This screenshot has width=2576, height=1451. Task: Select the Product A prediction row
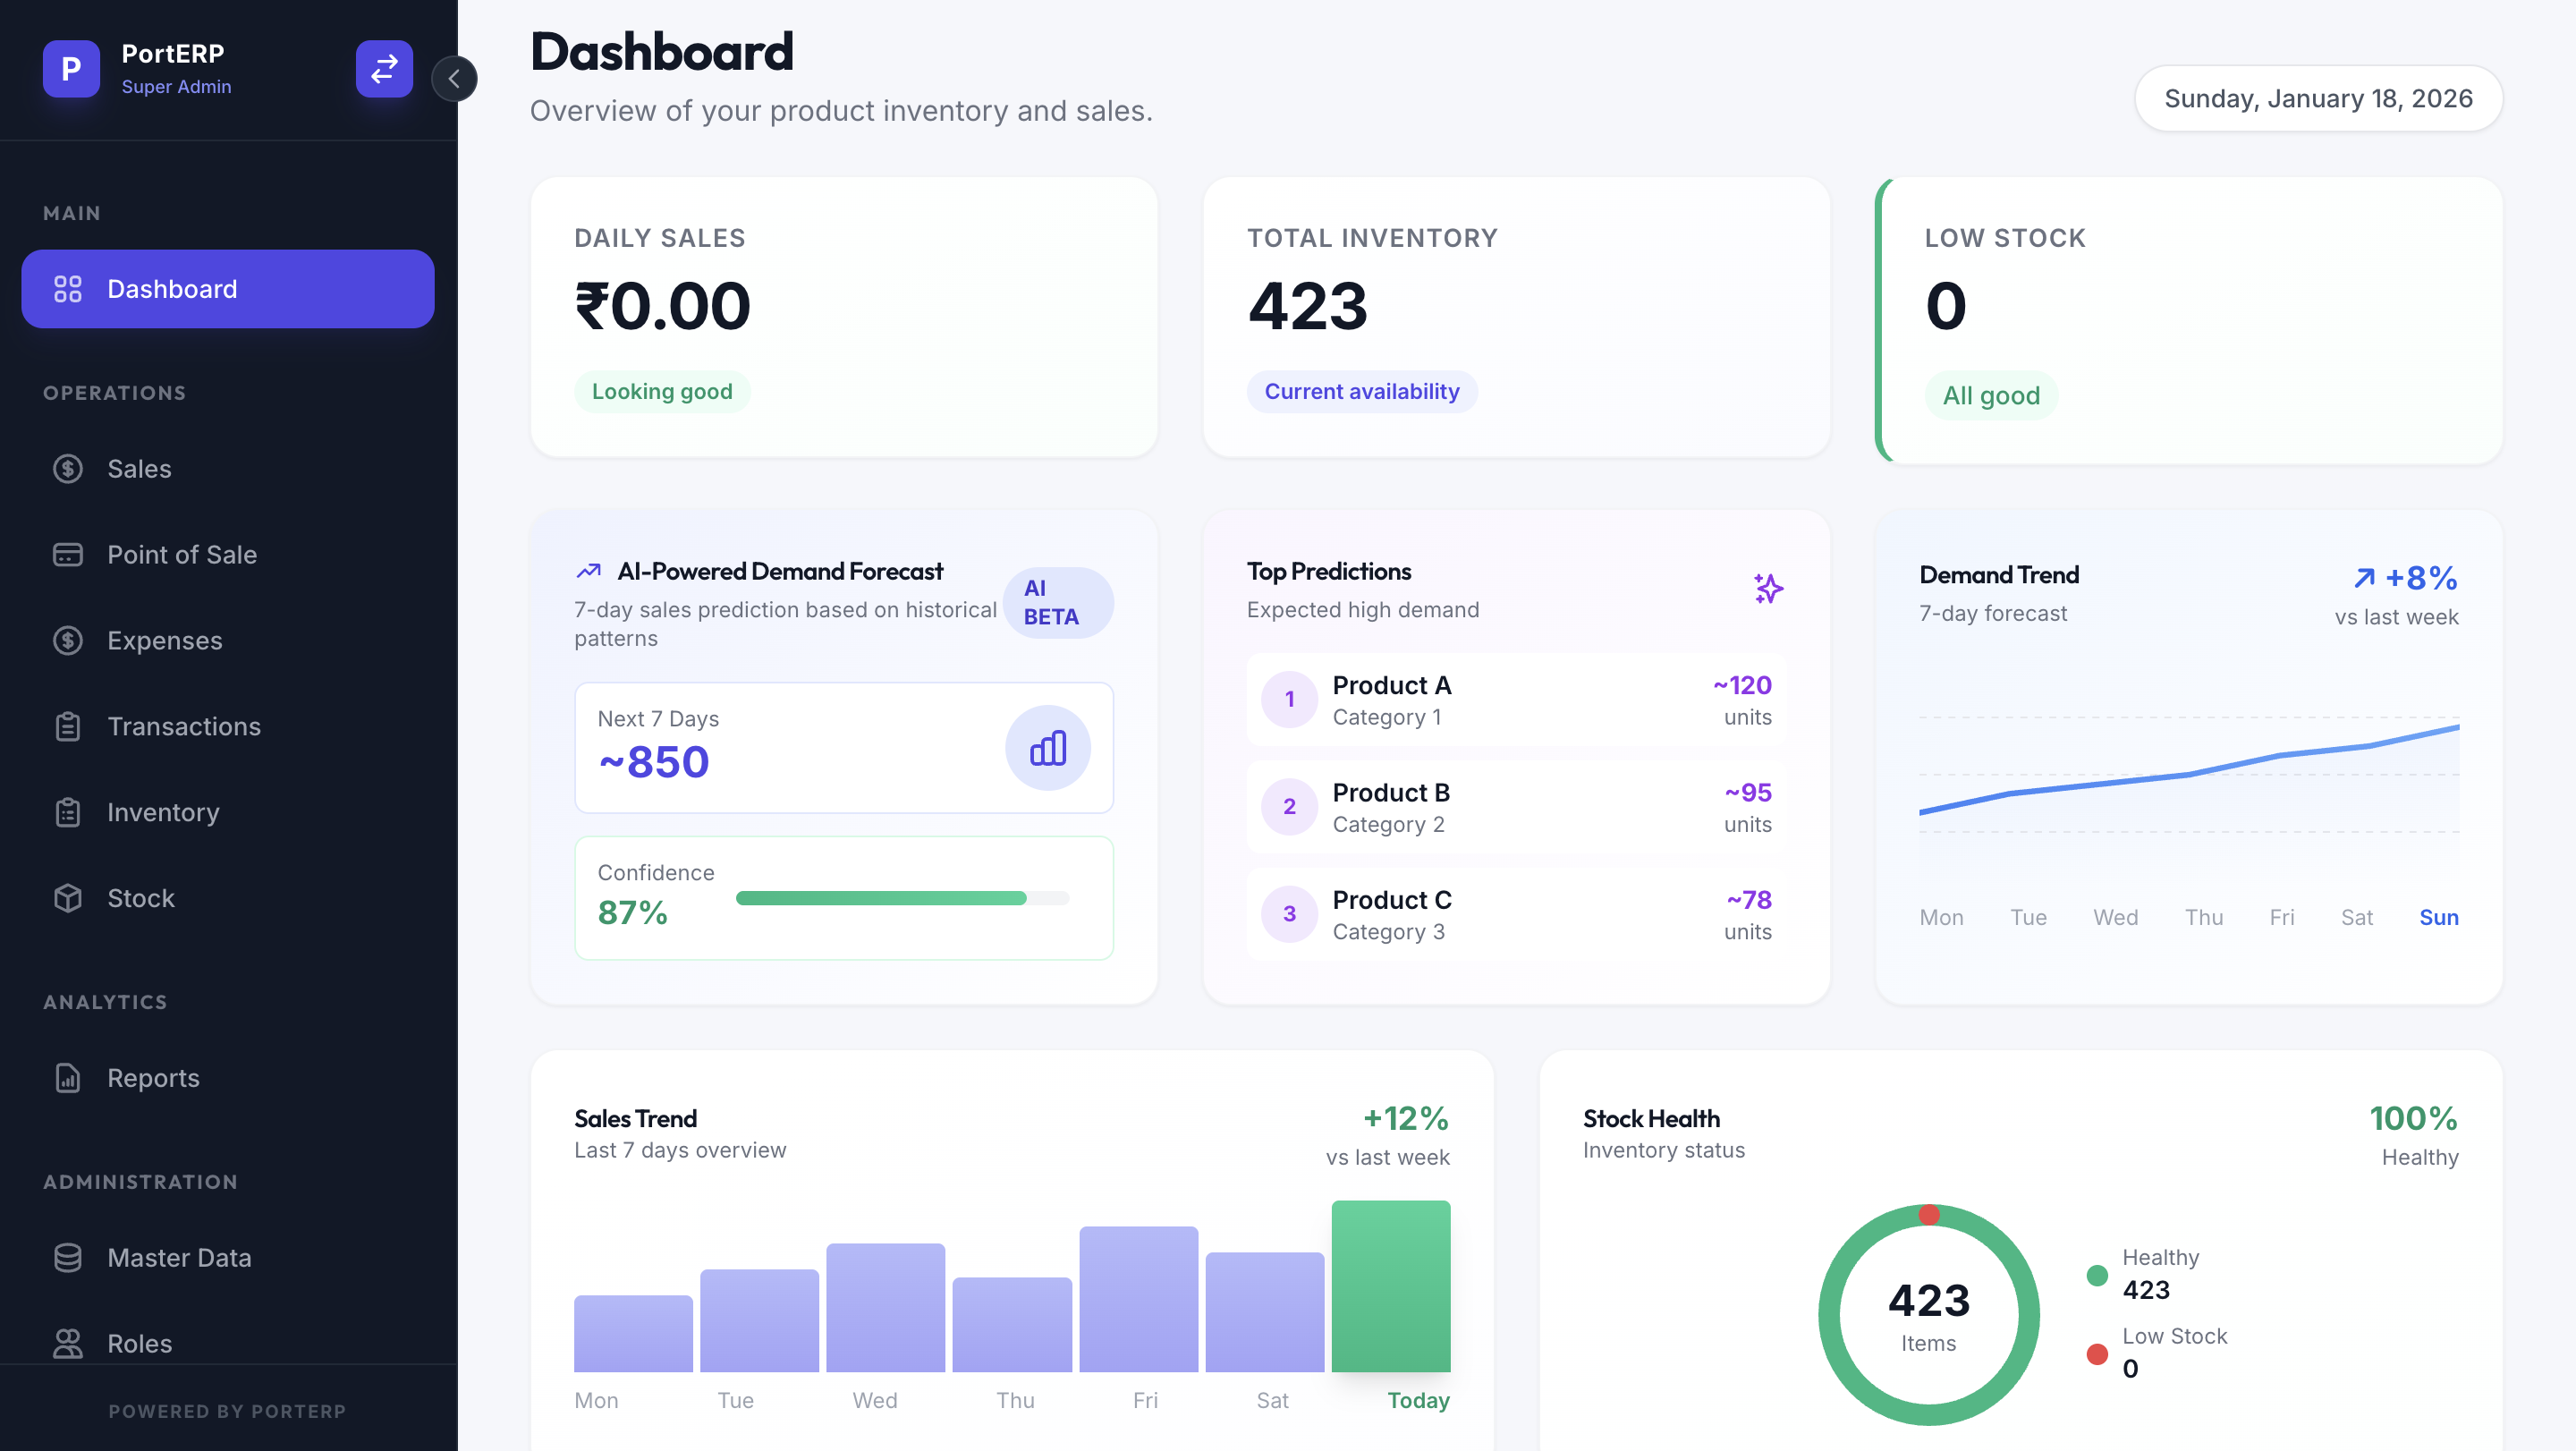click(x=1516, y=700)
